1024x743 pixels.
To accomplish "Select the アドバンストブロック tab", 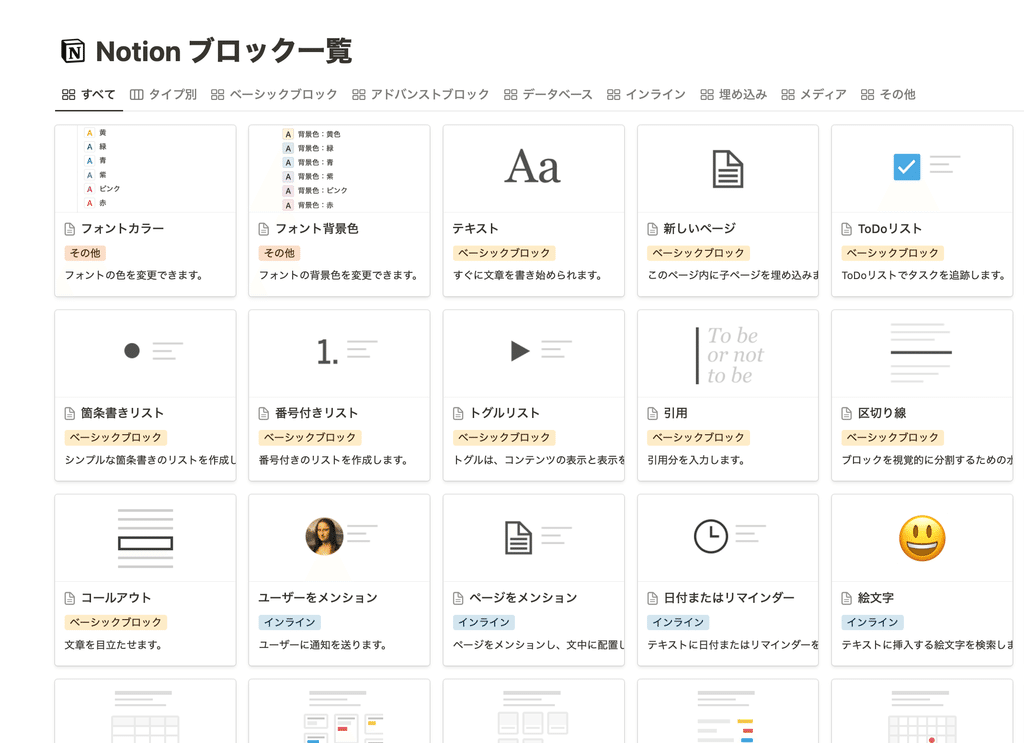I will (x=420, y=95).
